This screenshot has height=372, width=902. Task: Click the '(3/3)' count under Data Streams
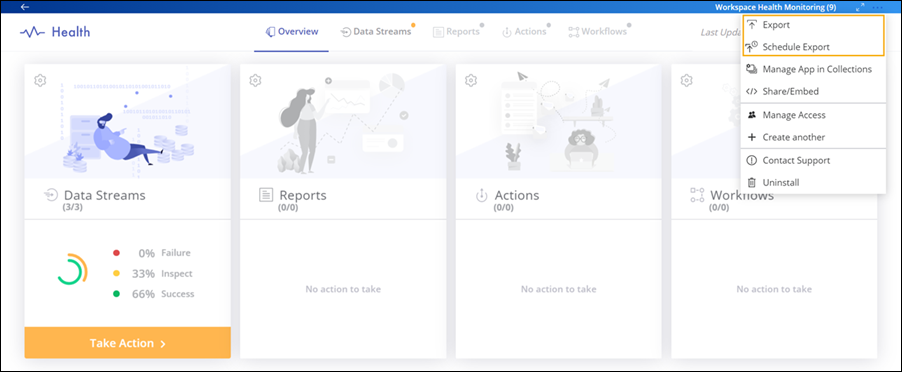point(72,207)
